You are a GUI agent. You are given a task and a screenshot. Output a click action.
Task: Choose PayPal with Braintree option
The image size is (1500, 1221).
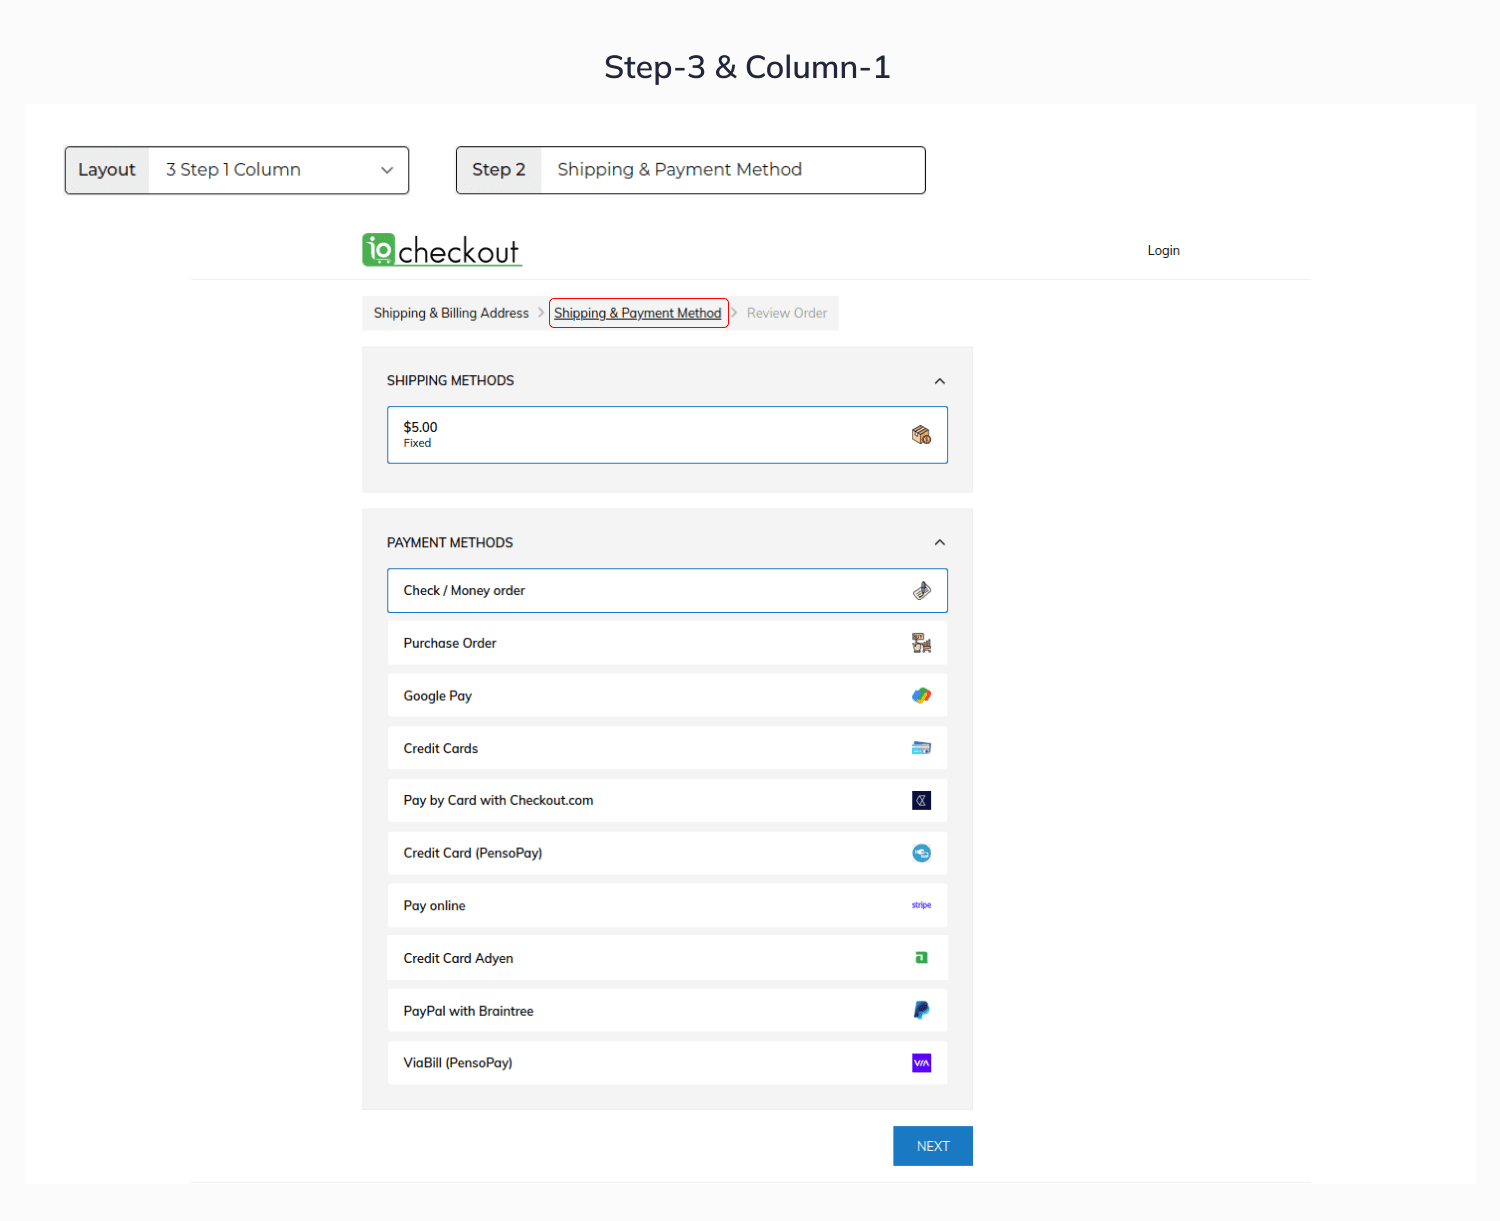[x=667, y=1010]
